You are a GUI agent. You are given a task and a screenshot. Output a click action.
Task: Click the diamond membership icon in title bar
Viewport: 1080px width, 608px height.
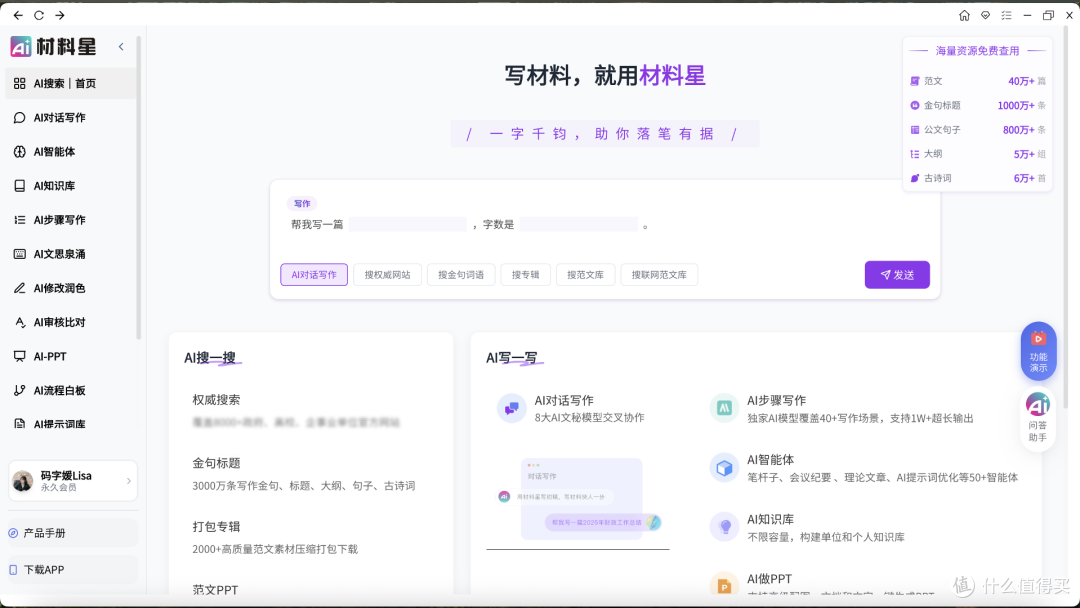986,15
